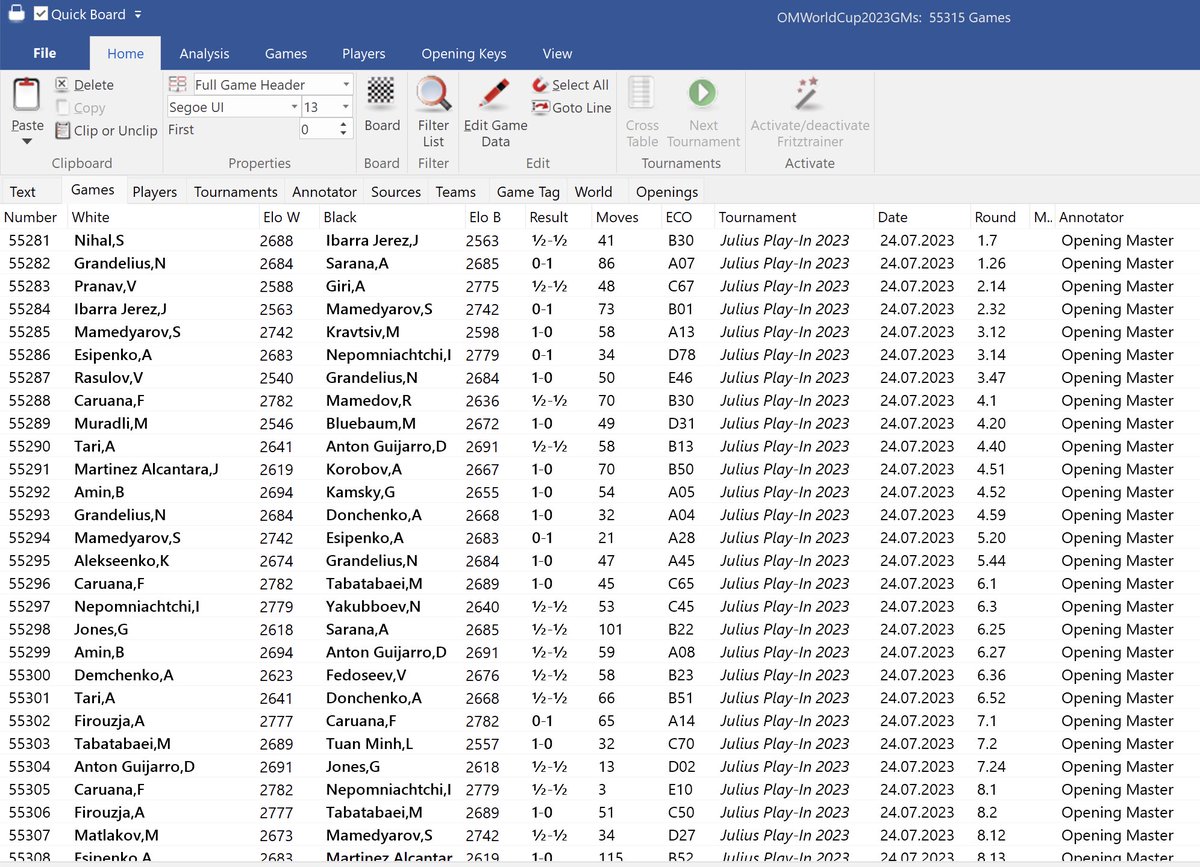Click Black player Giri,A
This screenshot has width=1200, height=867.
[x=345, y=286]
